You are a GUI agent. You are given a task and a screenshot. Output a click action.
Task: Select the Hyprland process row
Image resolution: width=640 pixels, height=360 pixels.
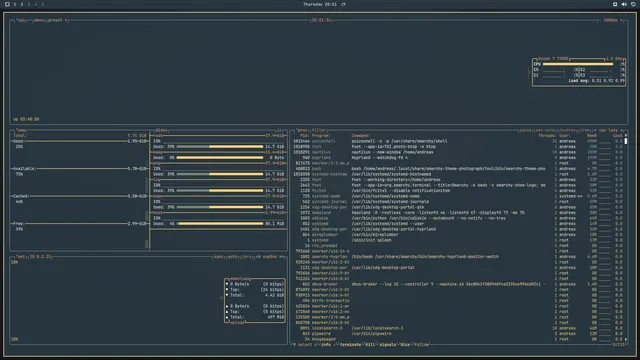[458, 158]
